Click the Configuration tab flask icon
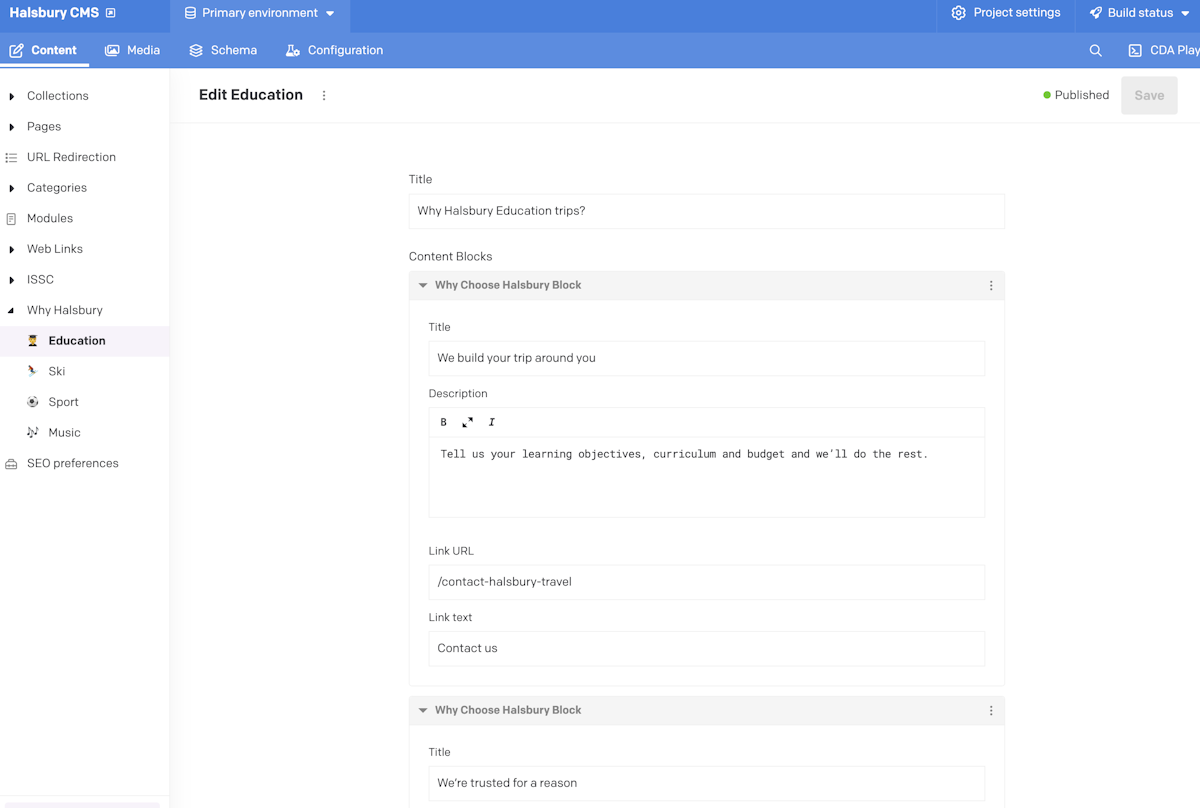This screenshot has height=808, width=1200. 292,50
